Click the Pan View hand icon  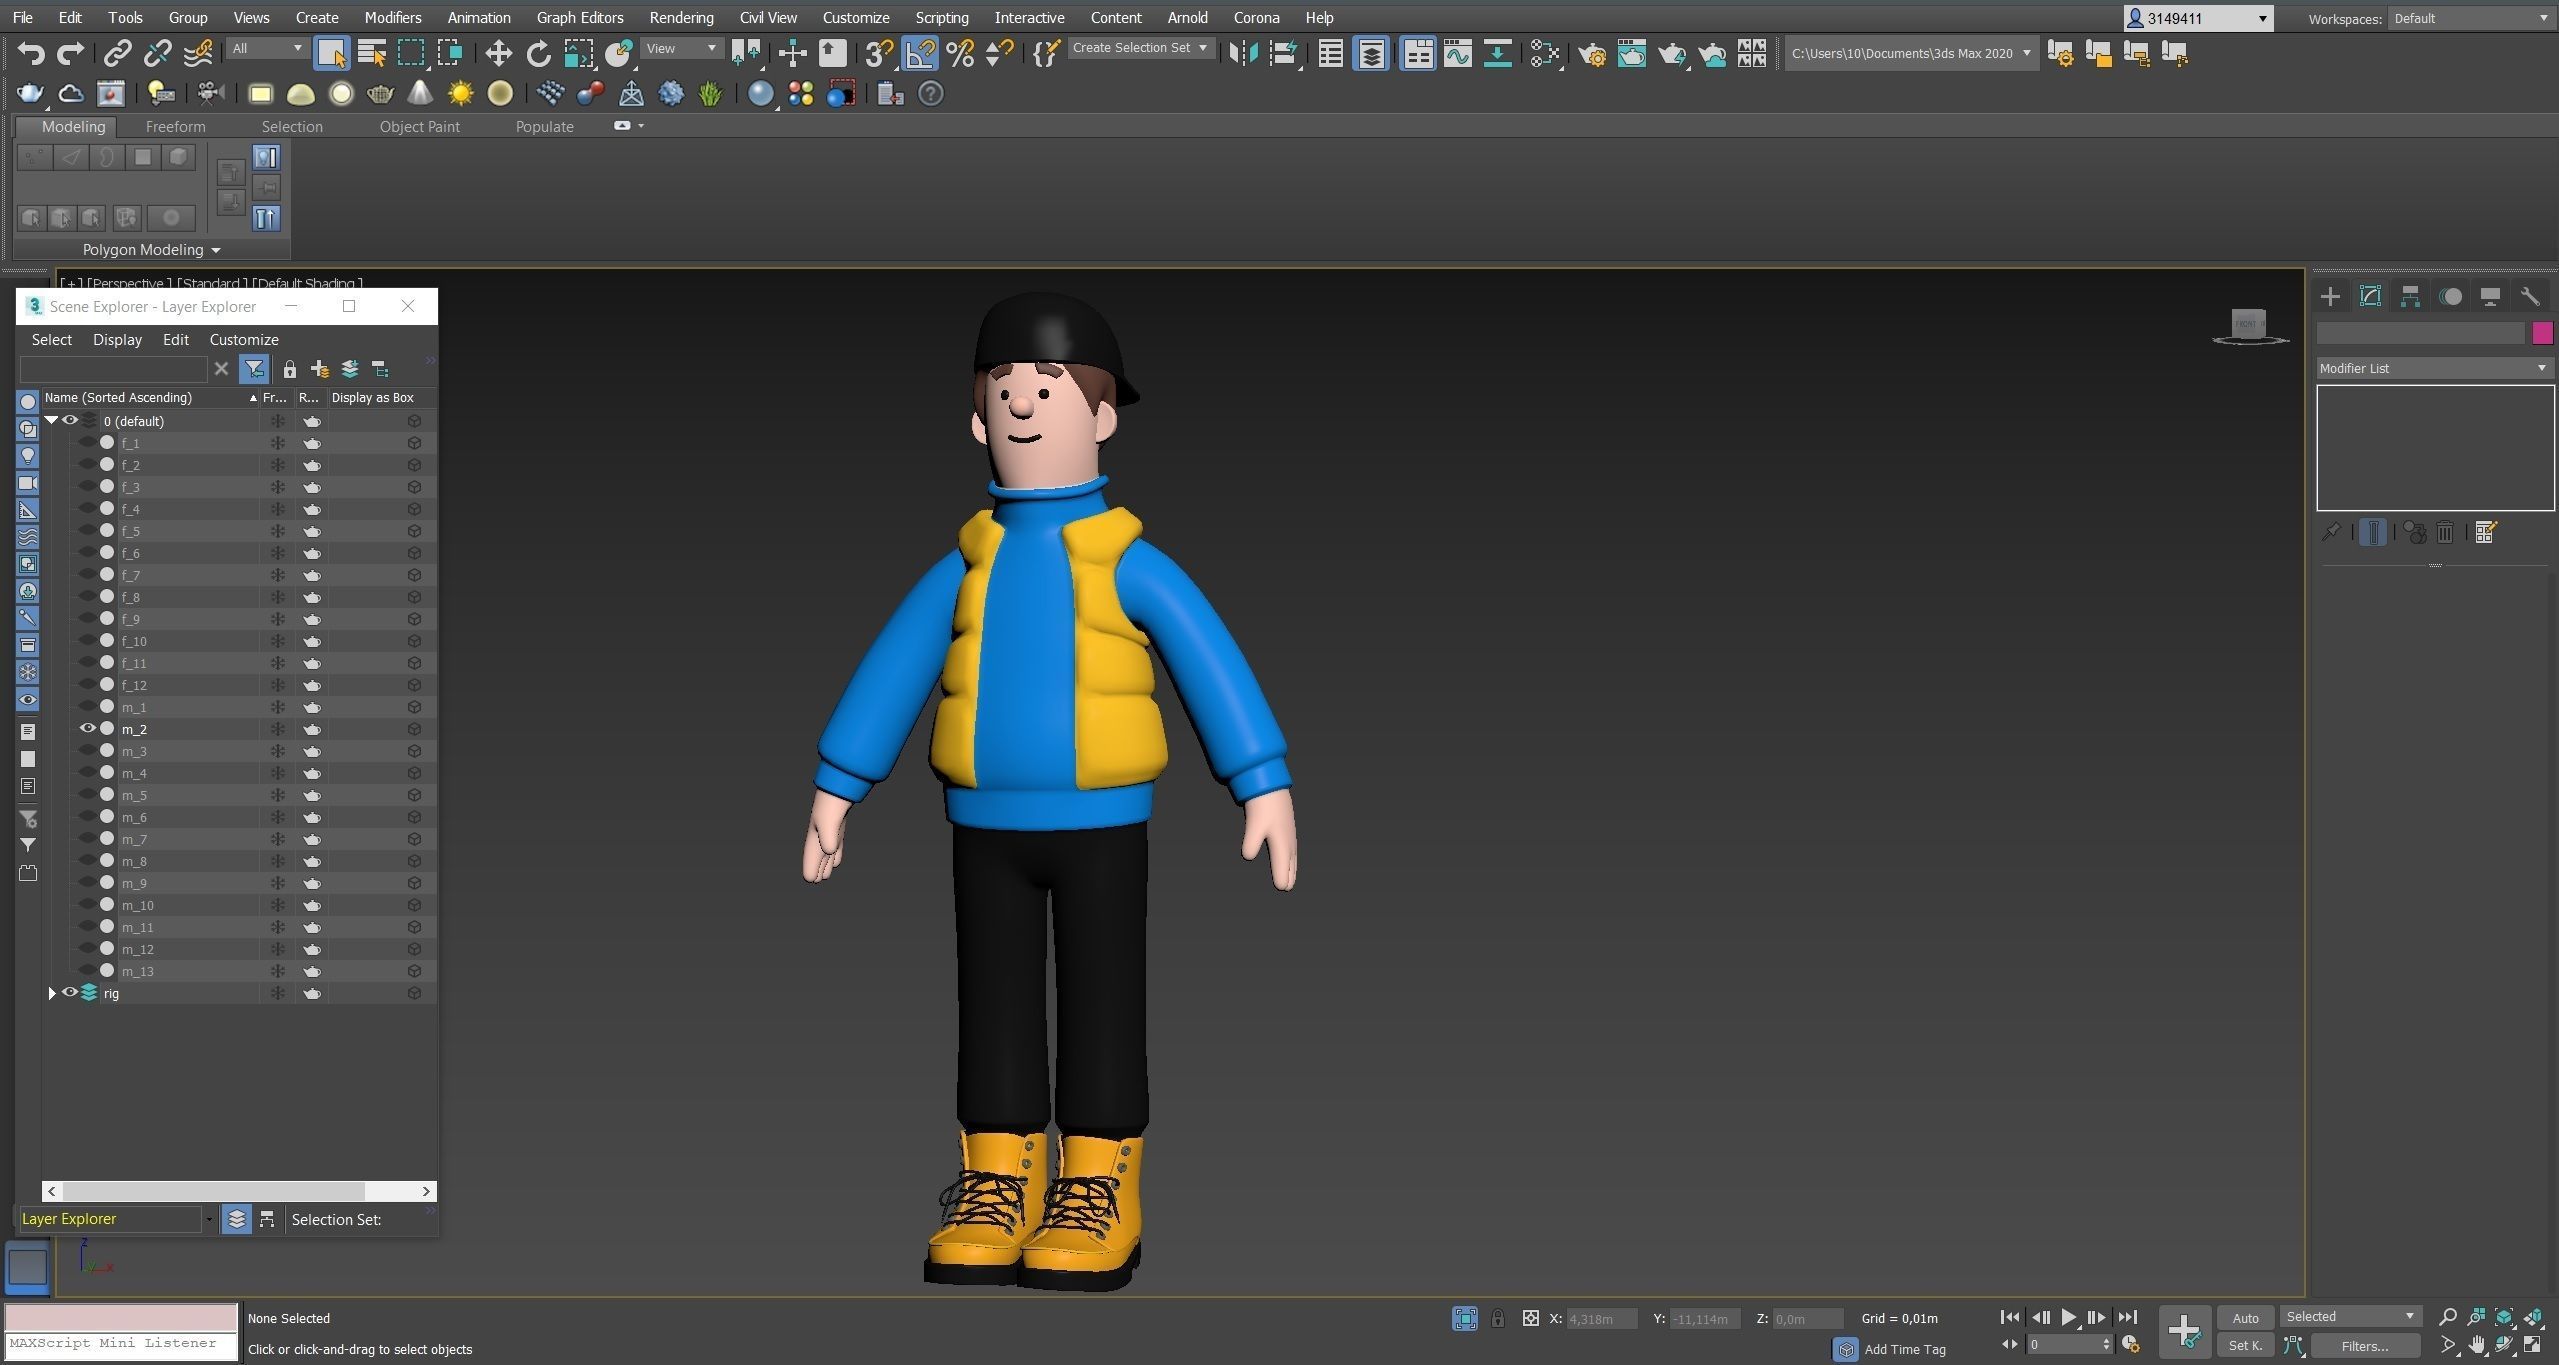point(2477,1345)
